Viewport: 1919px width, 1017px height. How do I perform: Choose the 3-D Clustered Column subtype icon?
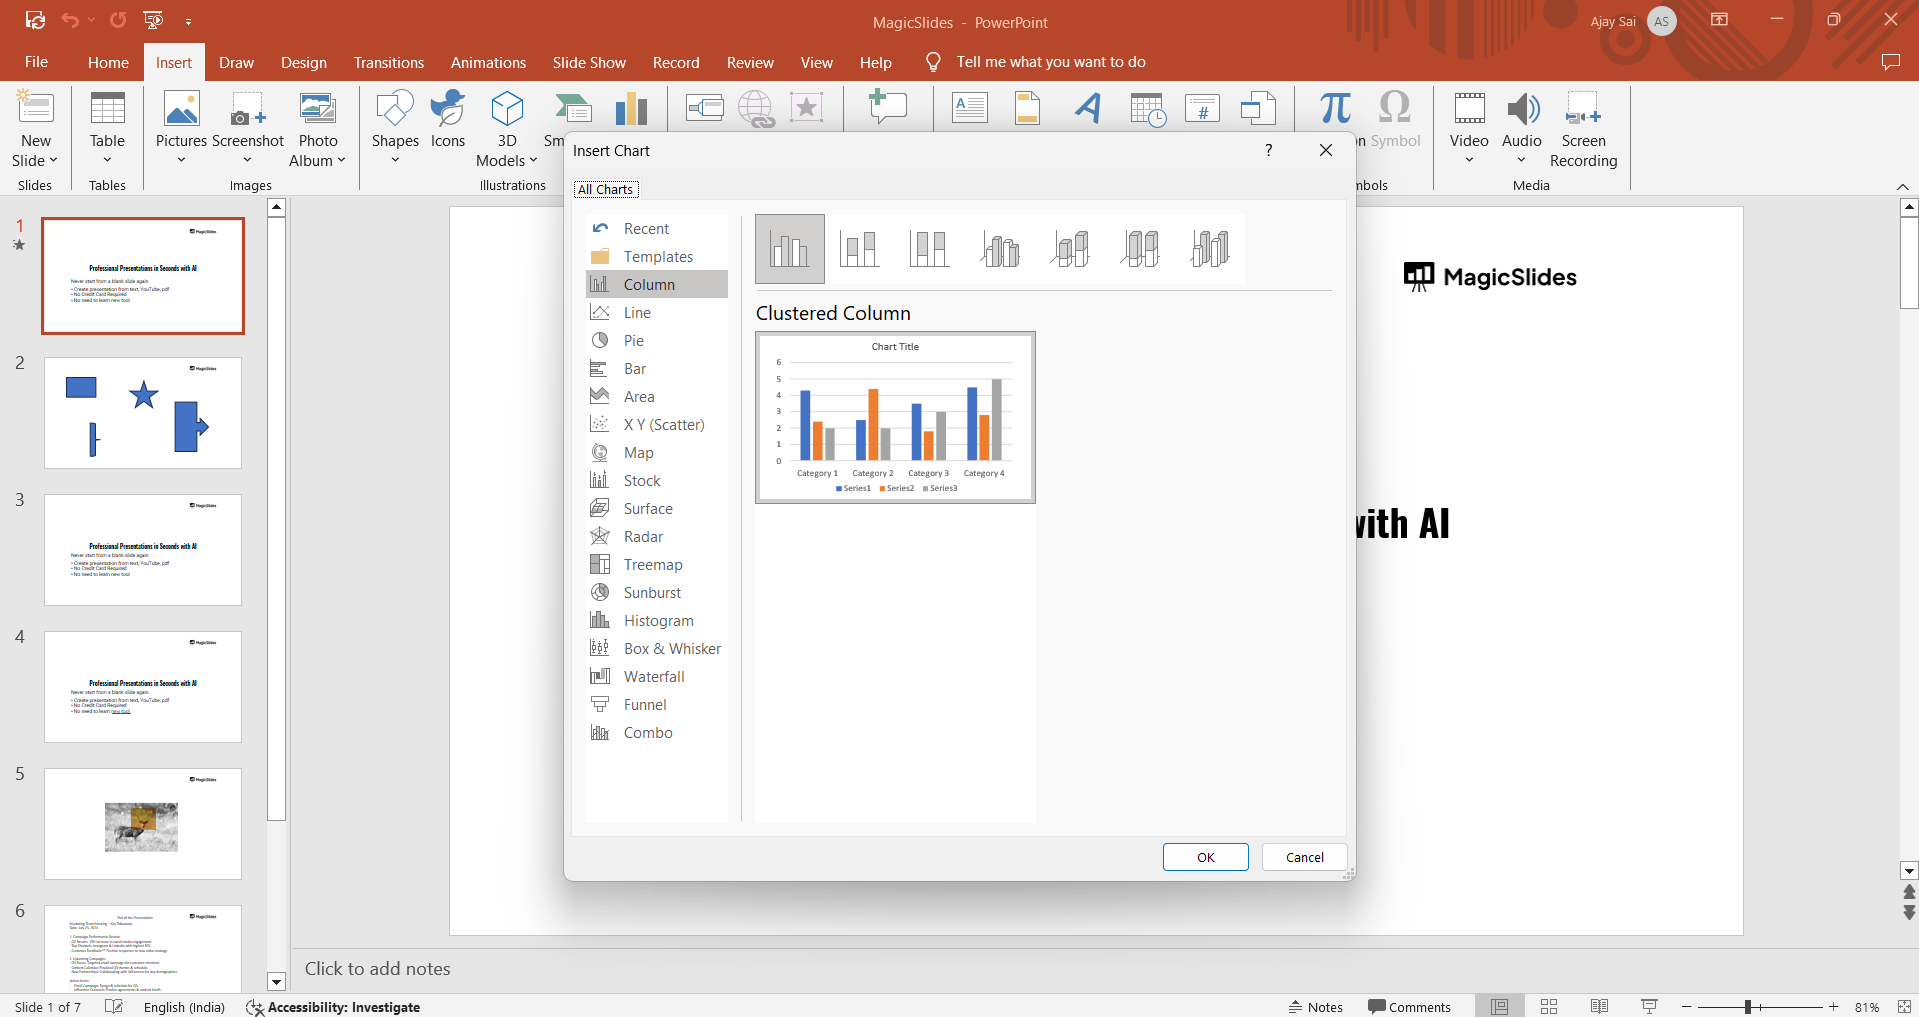click(1000, 248)
